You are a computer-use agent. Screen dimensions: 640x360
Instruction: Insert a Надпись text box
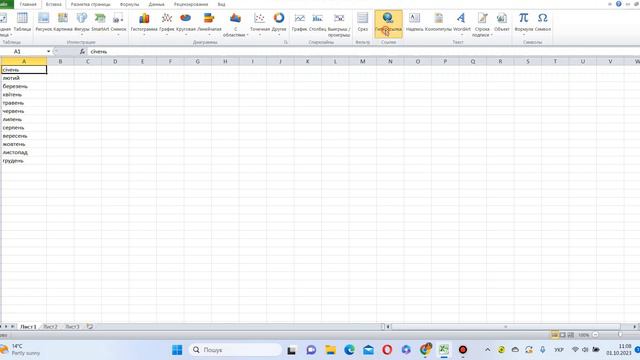[x=414, y=22]
